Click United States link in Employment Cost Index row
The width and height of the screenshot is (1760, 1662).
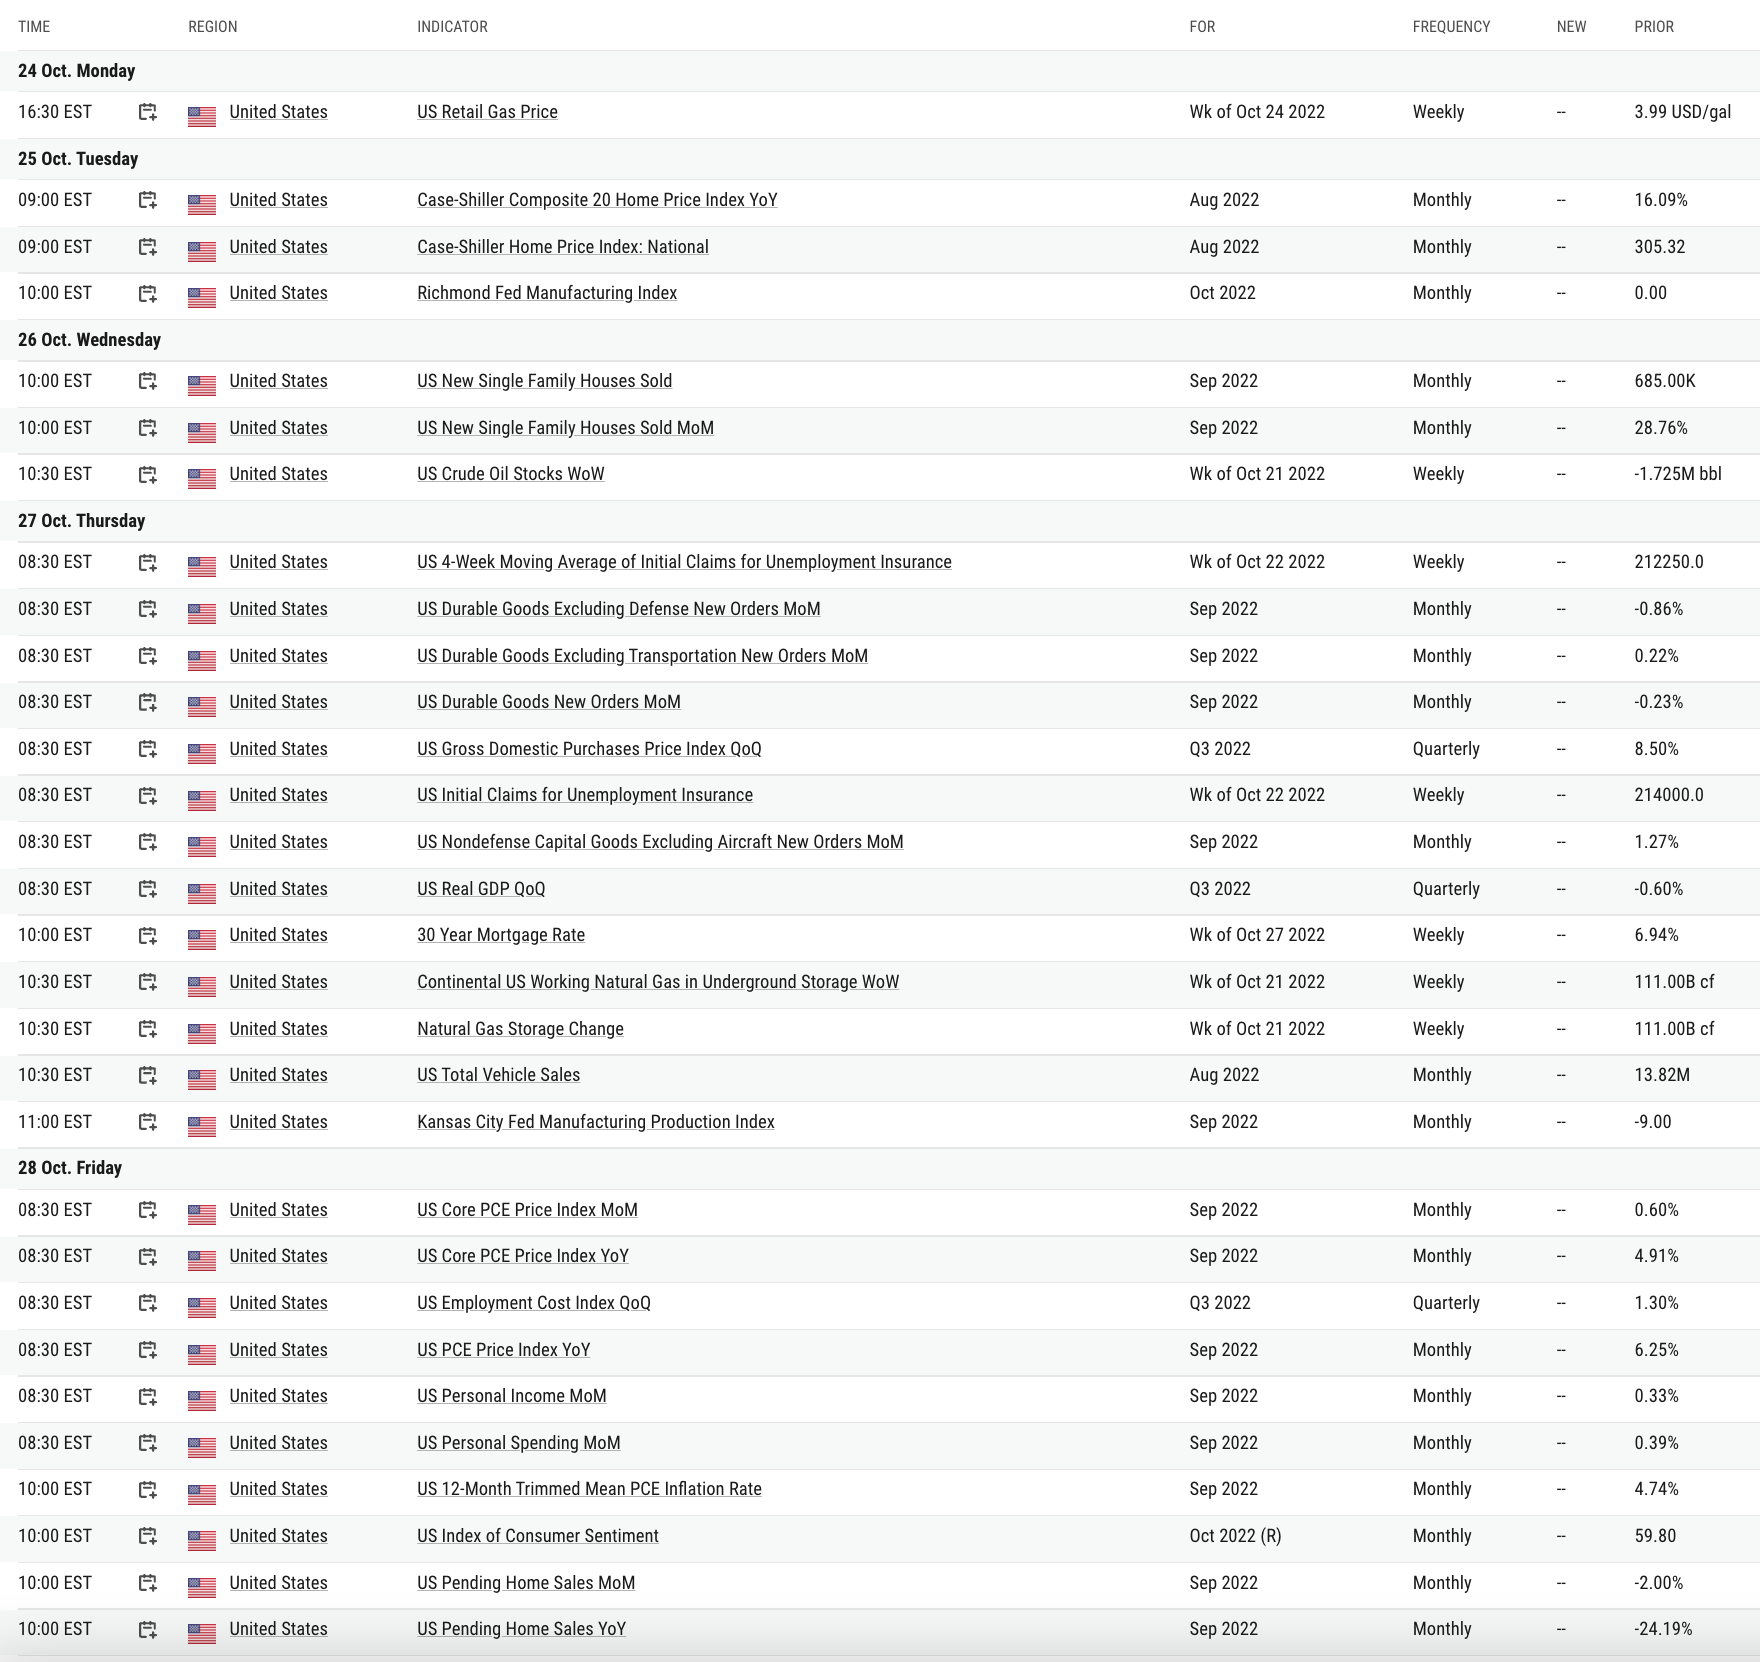point(278,1303)
